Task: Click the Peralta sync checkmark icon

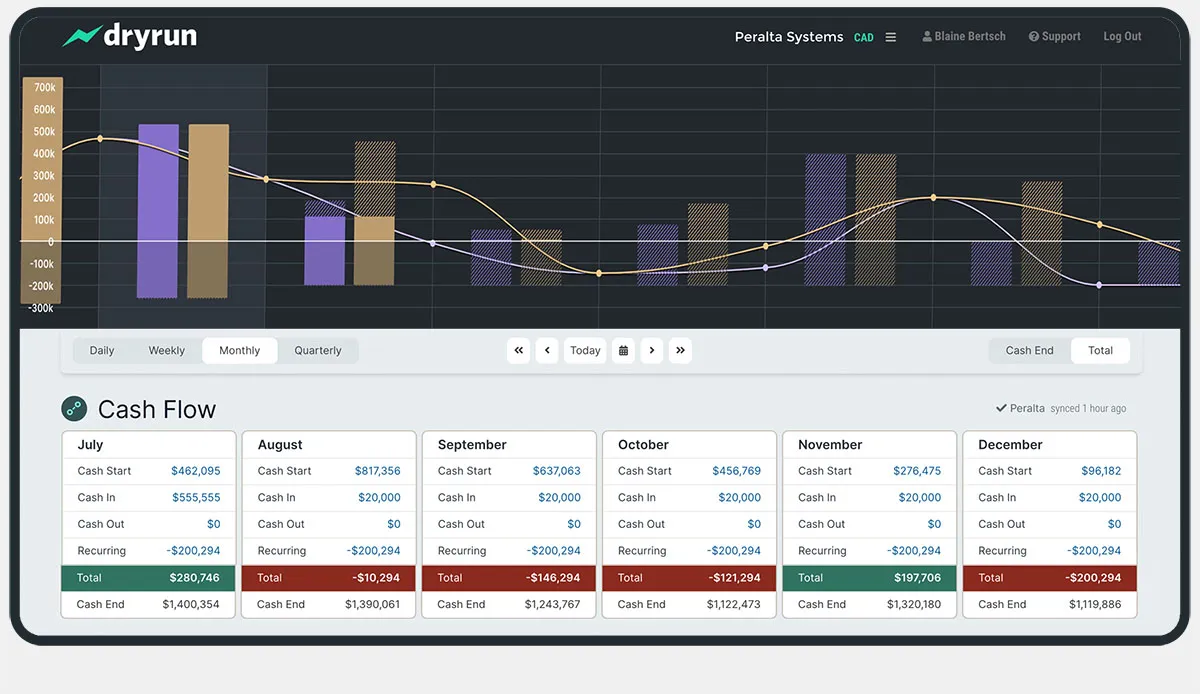Action: 1001,408
